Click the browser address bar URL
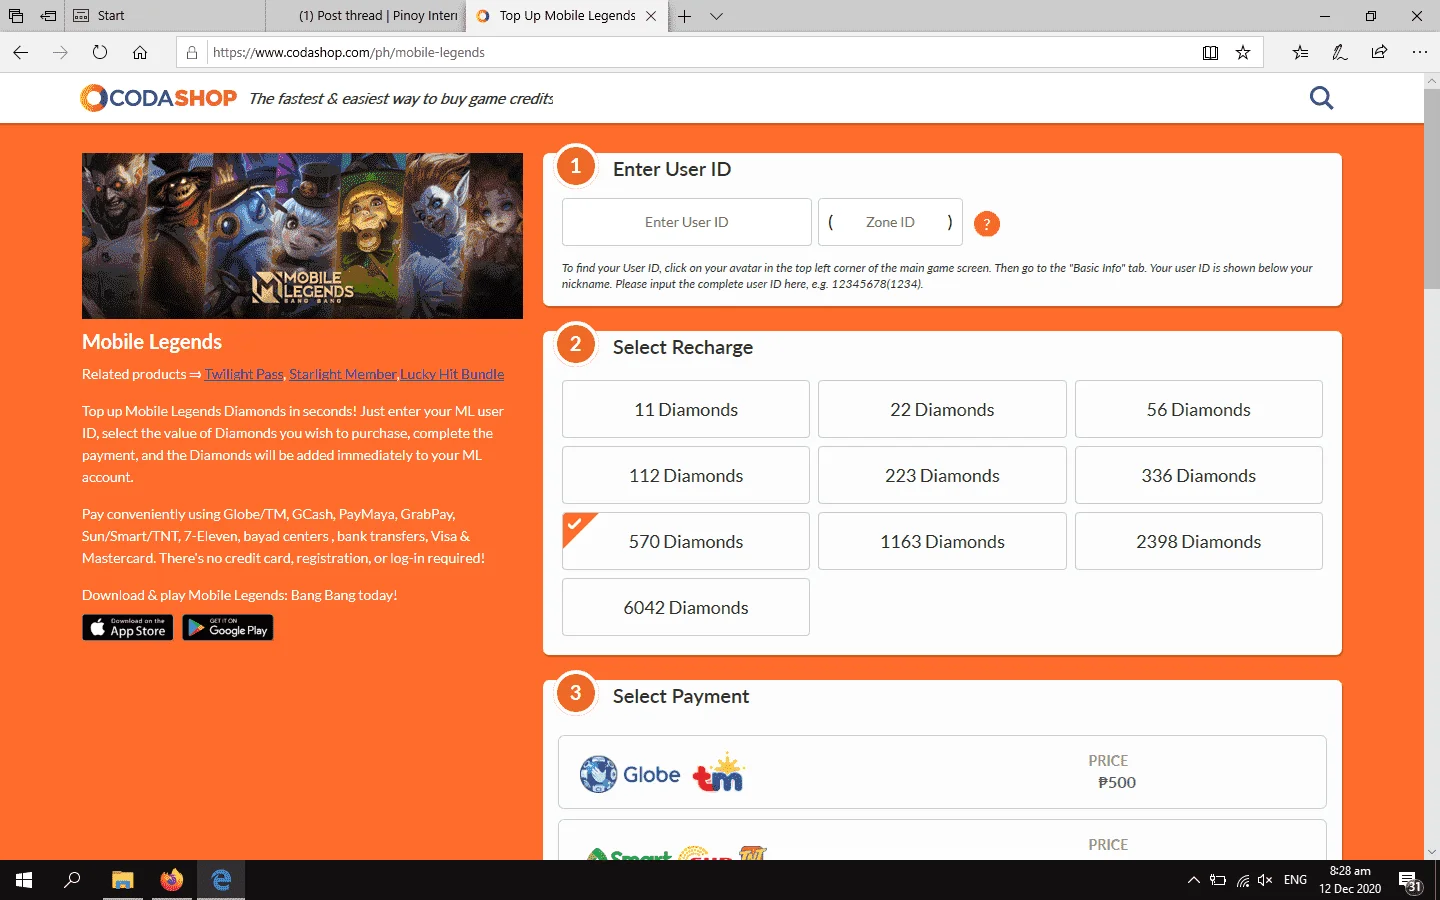This screenshot has height=900, width=1440. pos(349,53)
